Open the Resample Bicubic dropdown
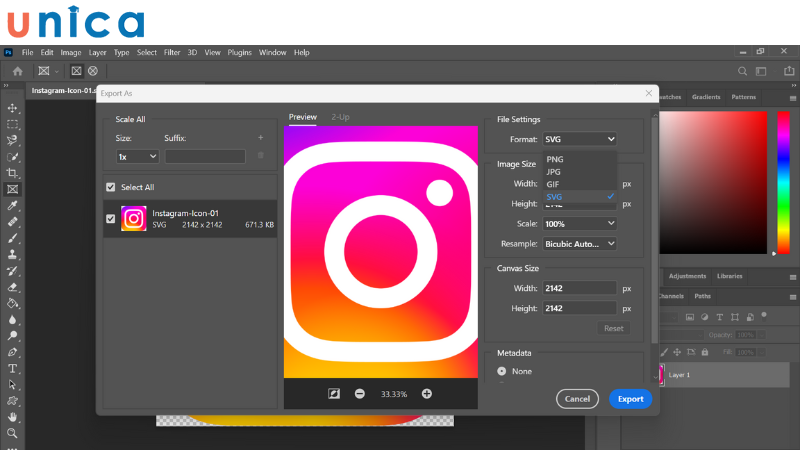800x450 pixels. (x=579, y=243)
